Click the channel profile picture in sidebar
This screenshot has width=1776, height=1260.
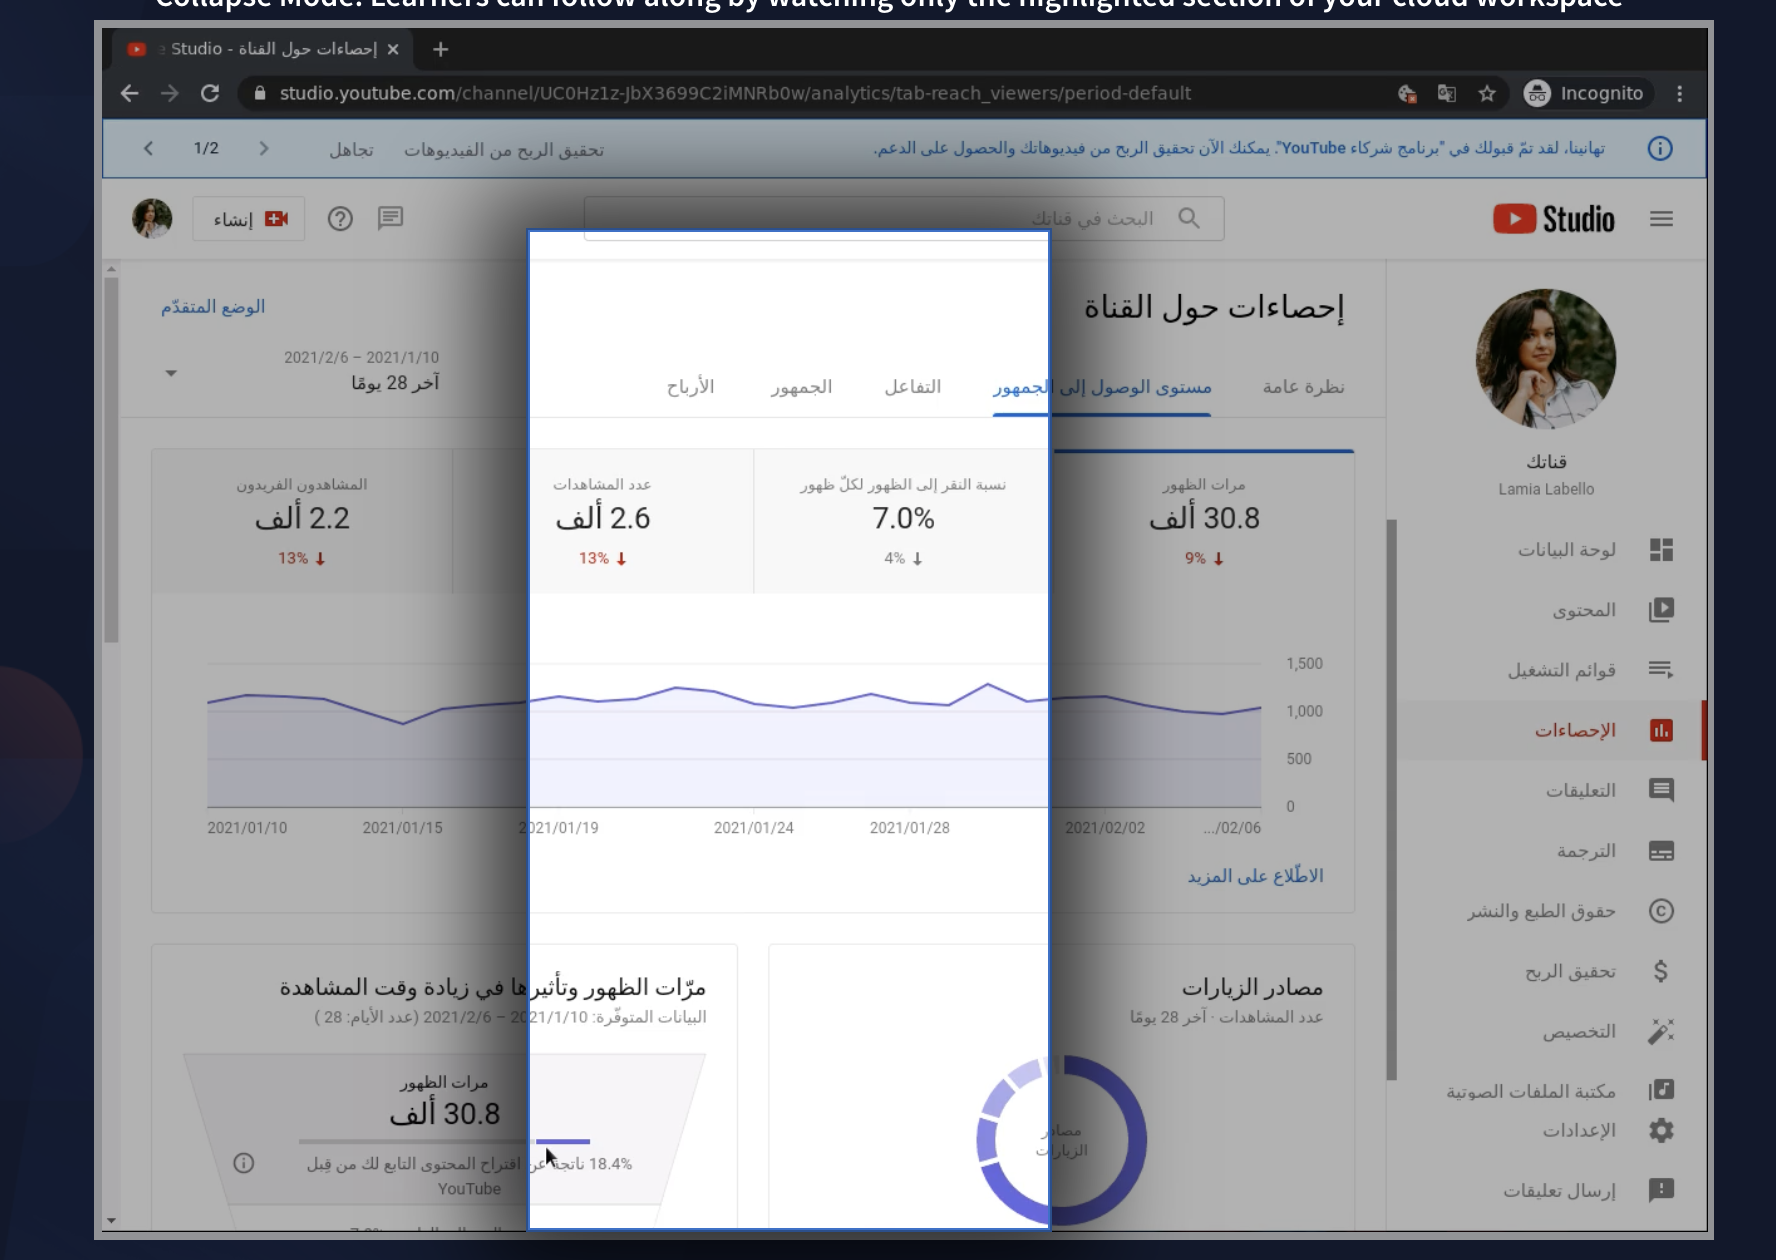click(x=1546, y=359)
